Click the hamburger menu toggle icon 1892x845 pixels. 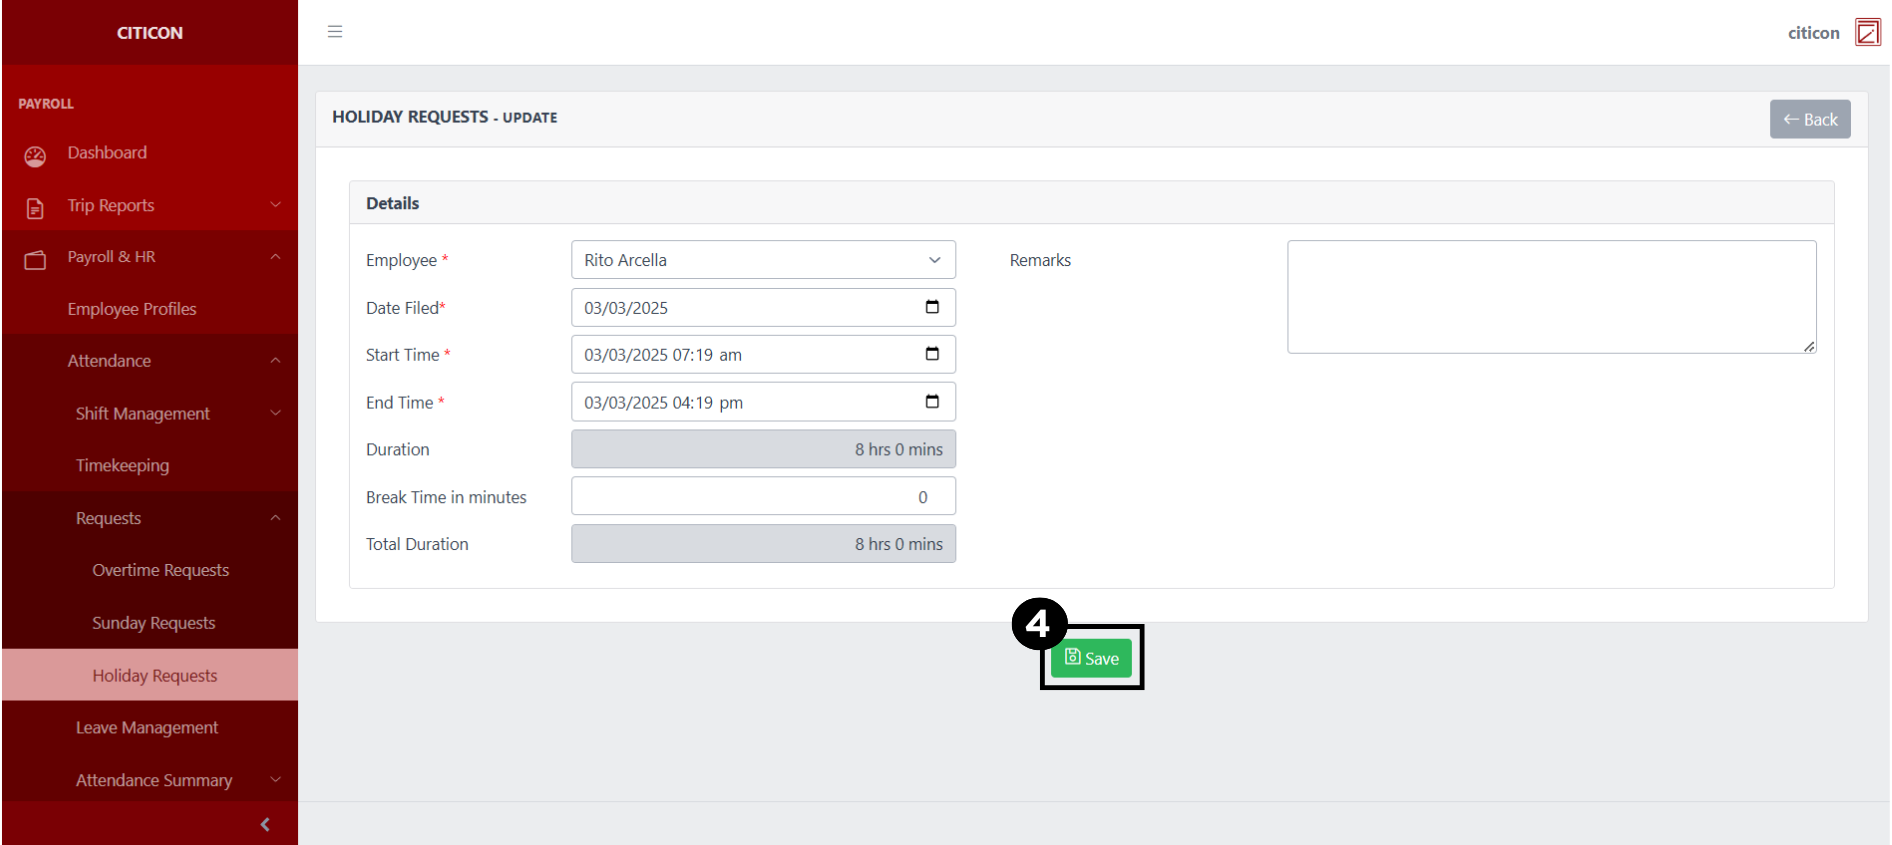[x=335, y=32]
